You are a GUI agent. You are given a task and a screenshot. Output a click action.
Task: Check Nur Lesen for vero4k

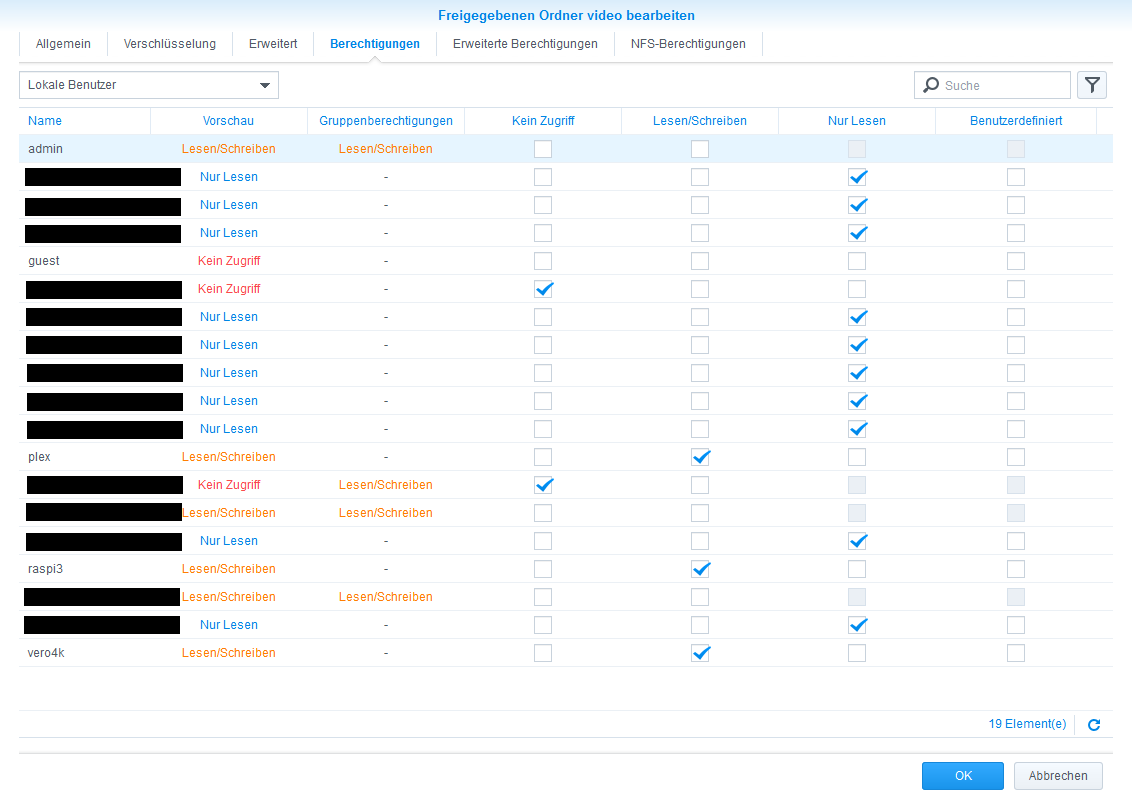pos(857,653)
